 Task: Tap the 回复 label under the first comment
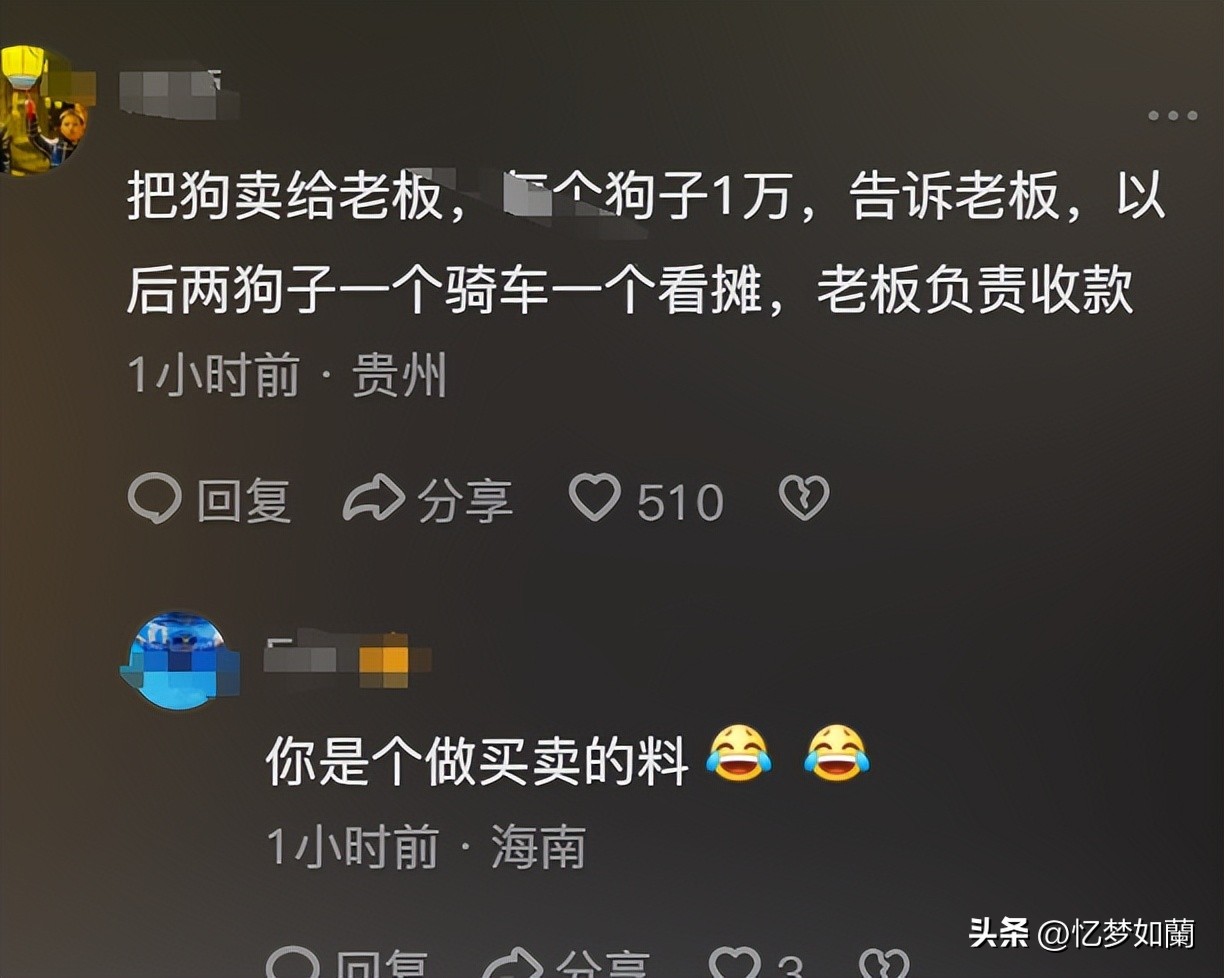pyautogui.click(x=243, y=501)
